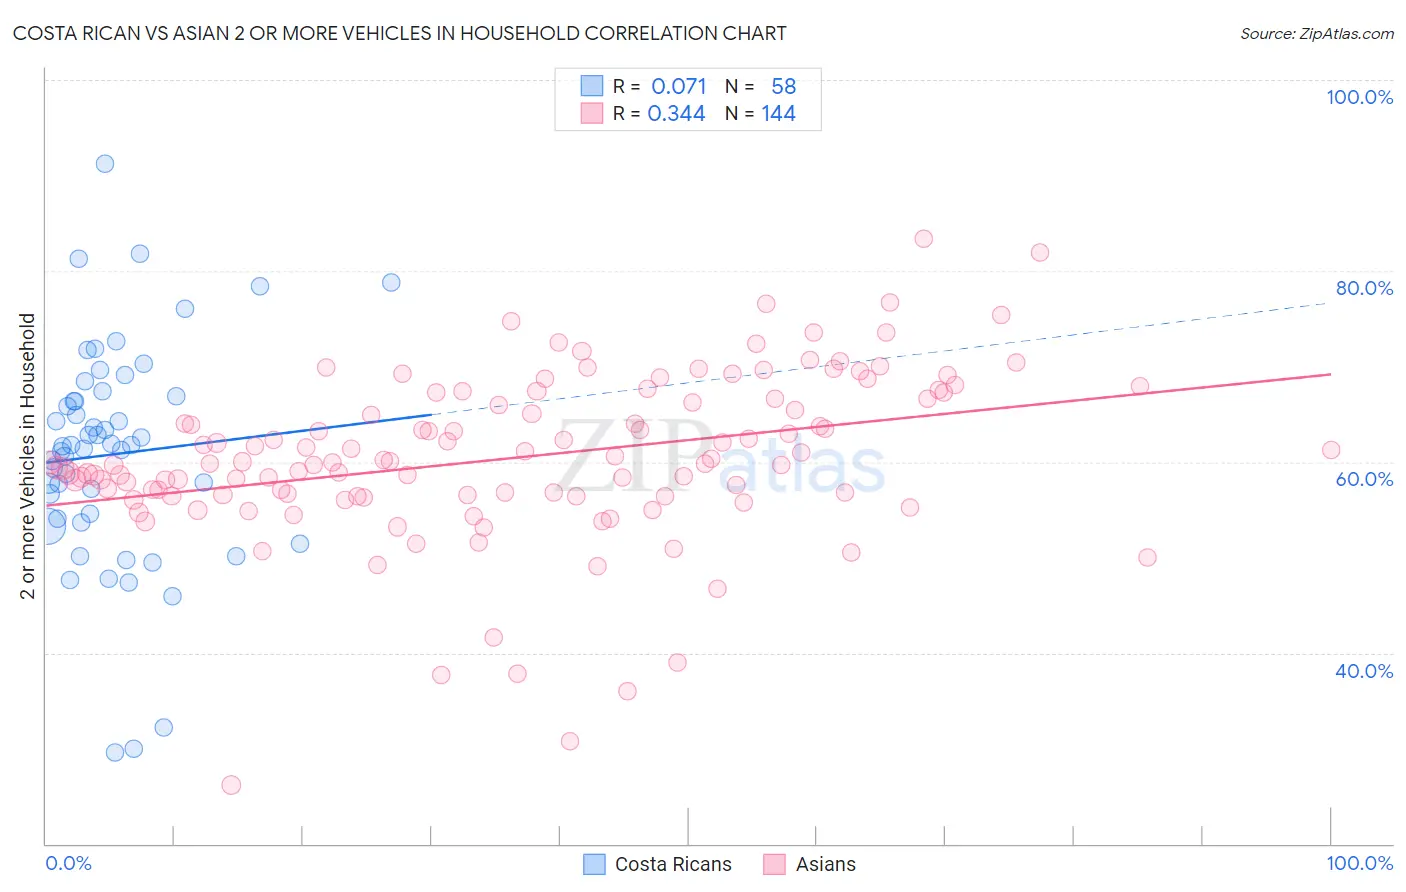Click the 60.0% y-axis label
Viewport: 1406px width, 892px height.
tap(1364, 479)
